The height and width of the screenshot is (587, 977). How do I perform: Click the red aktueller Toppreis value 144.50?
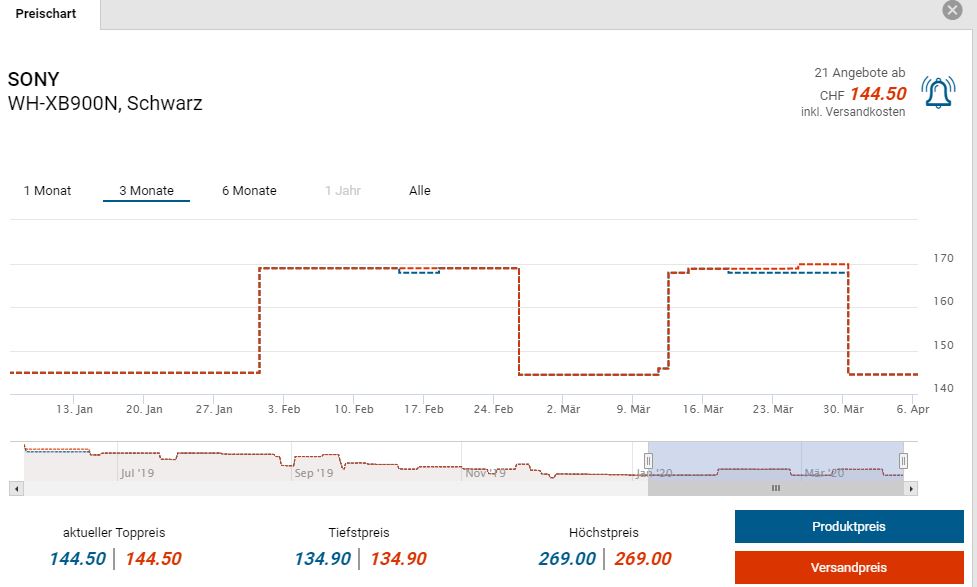153,558
